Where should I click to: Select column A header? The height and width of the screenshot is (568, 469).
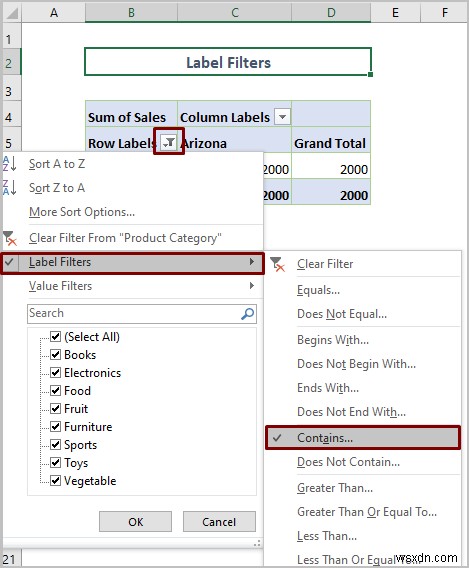(x=54, y=13)
